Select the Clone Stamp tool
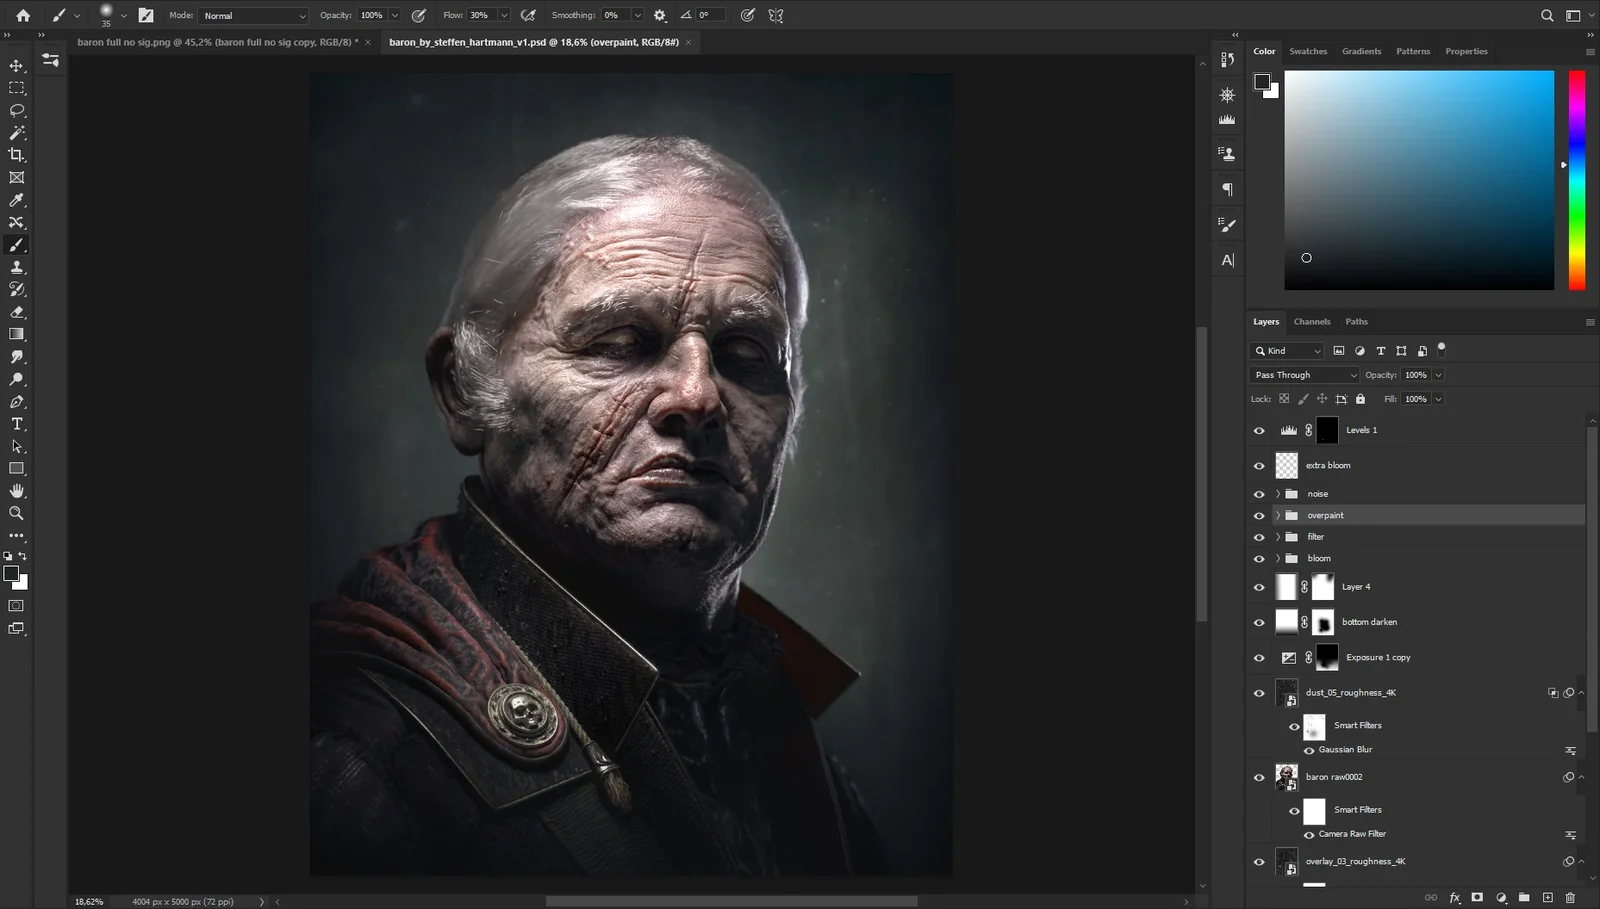Viewport: 1600px width, 909px height. pos(16,267)
